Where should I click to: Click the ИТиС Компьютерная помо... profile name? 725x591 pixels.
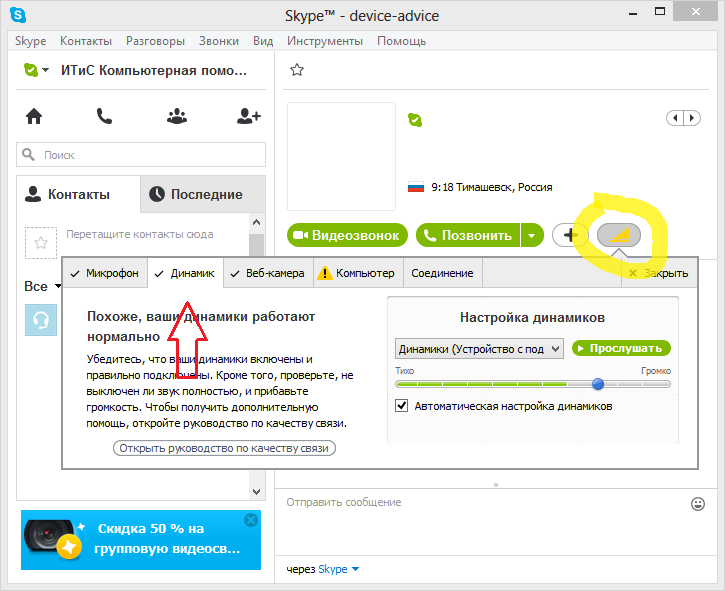(154, 70)
